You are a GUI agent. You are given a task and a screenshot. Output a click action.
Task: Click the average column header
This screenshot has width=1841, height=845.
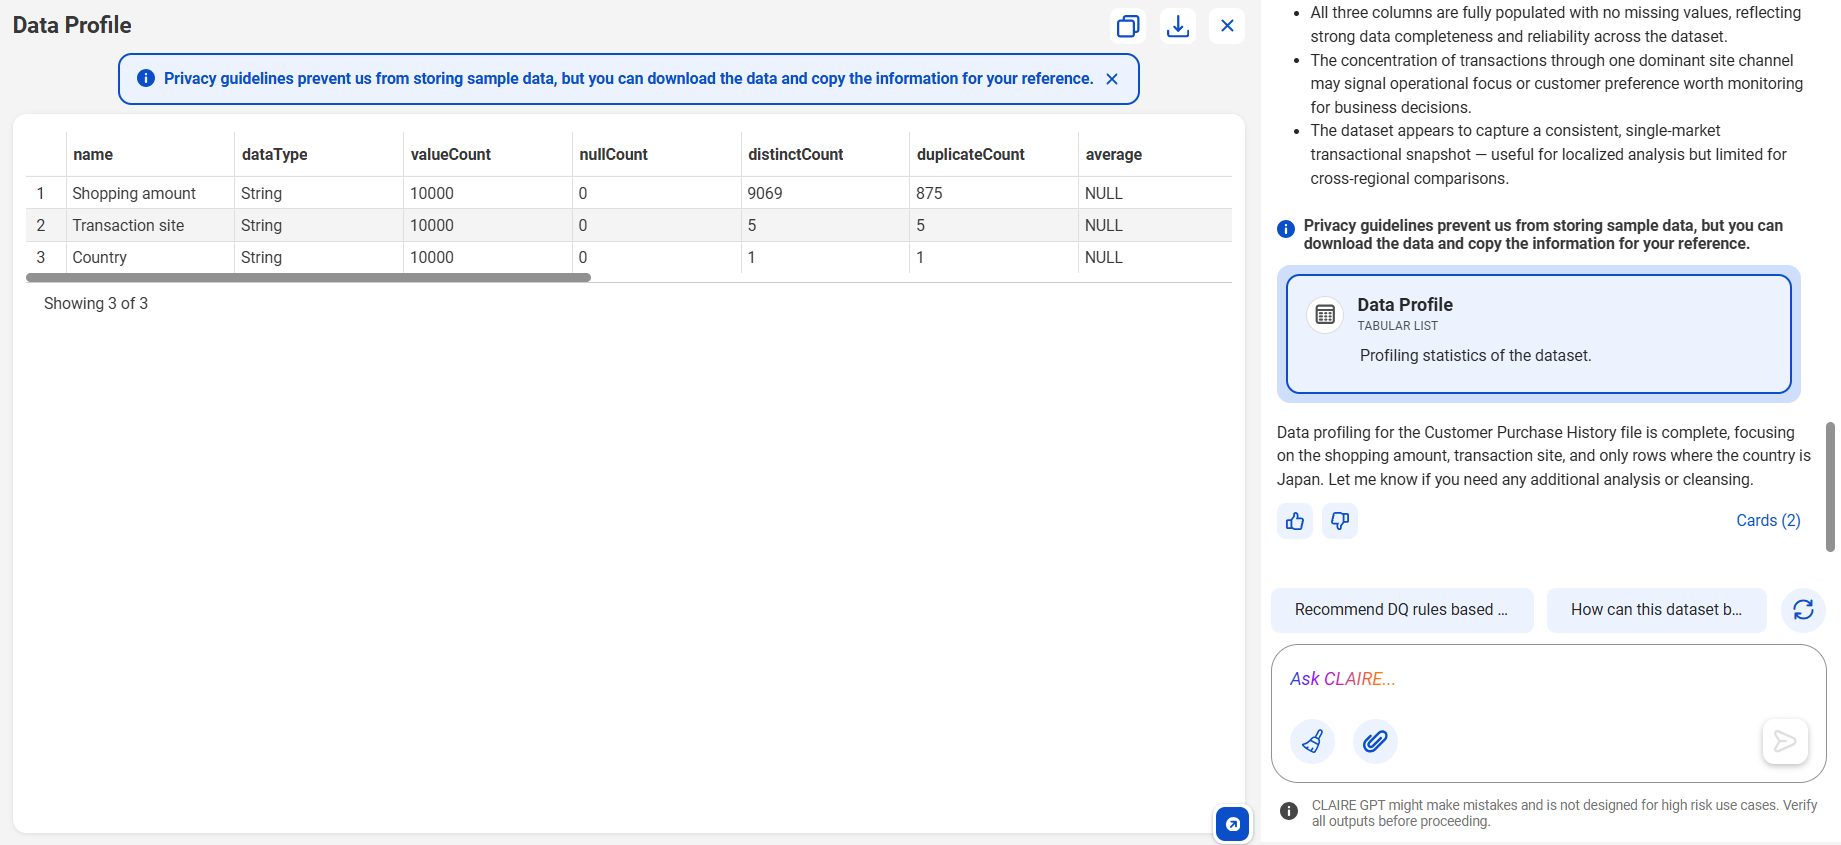pyautogui.click(x=1155, y=154)
